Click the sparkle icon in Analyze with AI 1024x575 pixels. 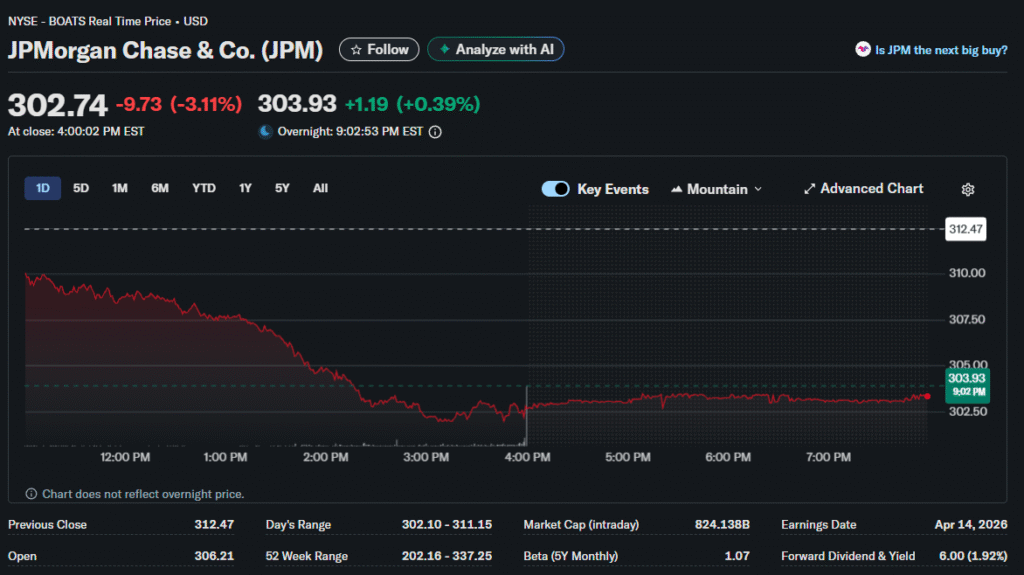(x=443, y=49)
